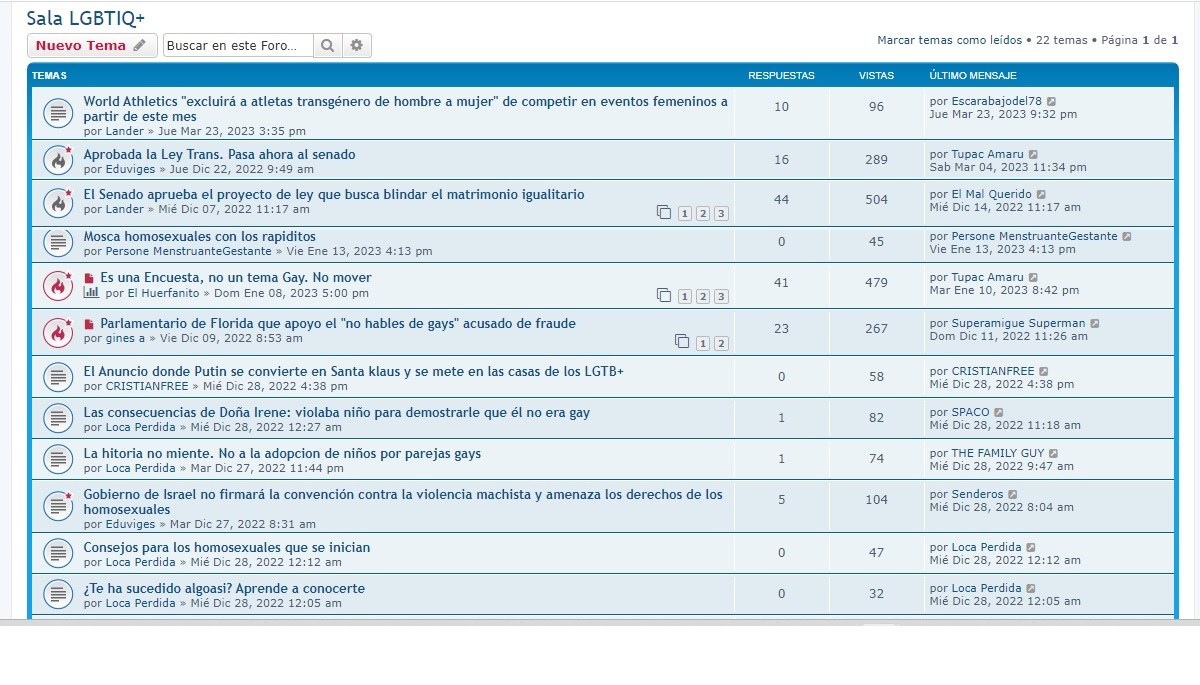The image size is (1200, 685).
Task: Go to page 2 of 'Parlamentario de Florida' topic
Action: point(721,343)
